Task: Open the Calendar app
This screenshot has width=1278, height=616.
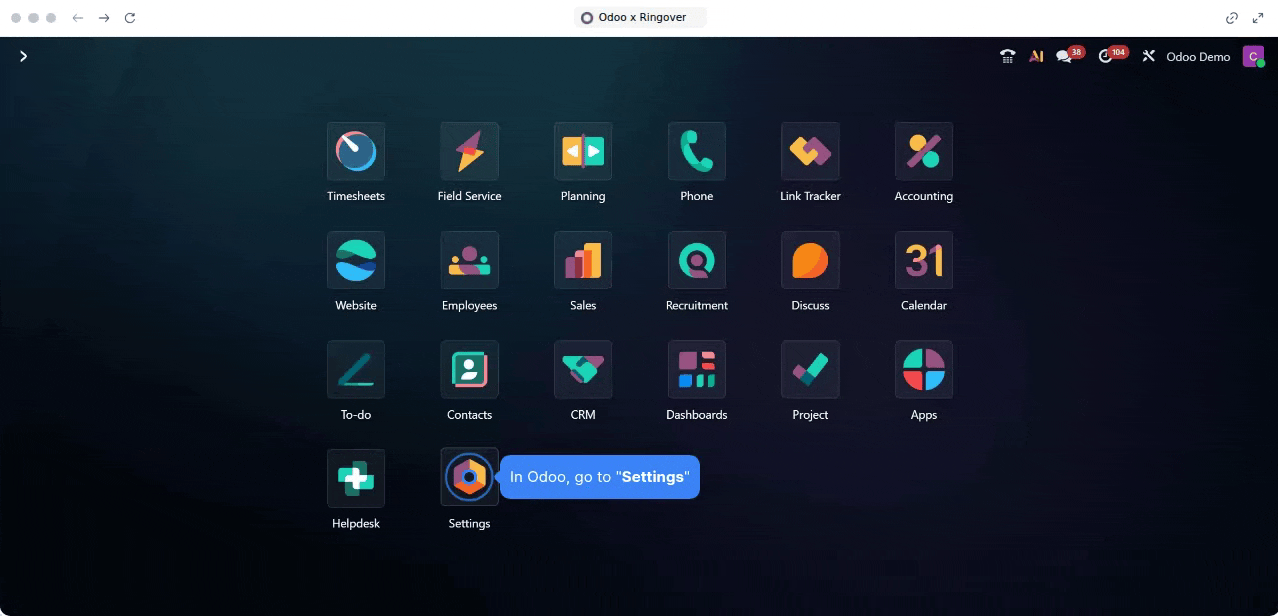Action: pyautogui.click(x=924, y=260)
